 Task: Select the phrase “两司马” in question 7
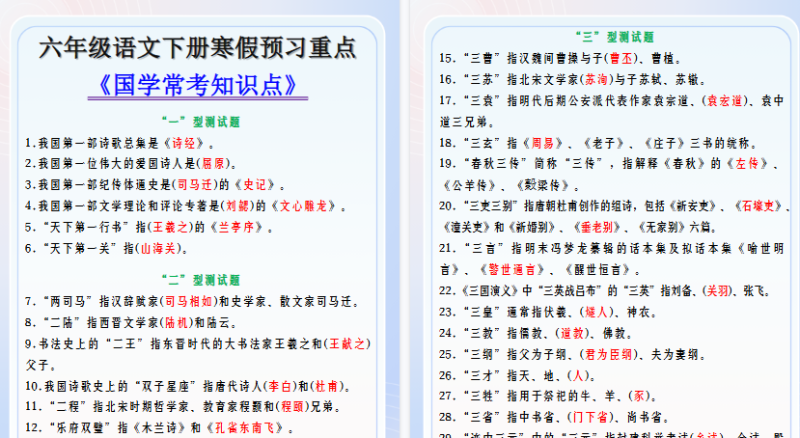[67, 301]
